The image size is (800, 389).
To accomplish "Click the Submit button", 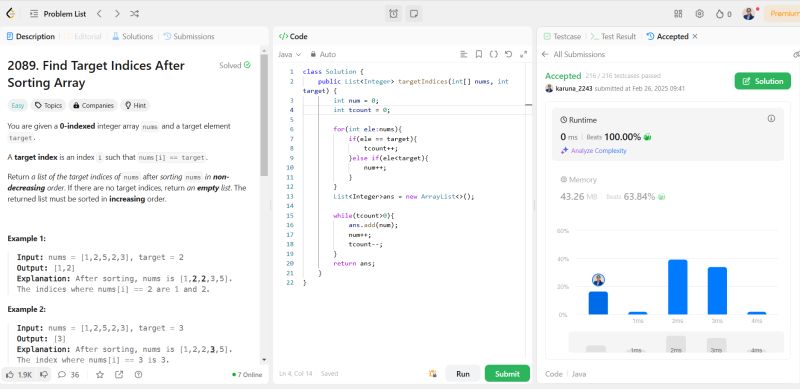I will point(507,374).
